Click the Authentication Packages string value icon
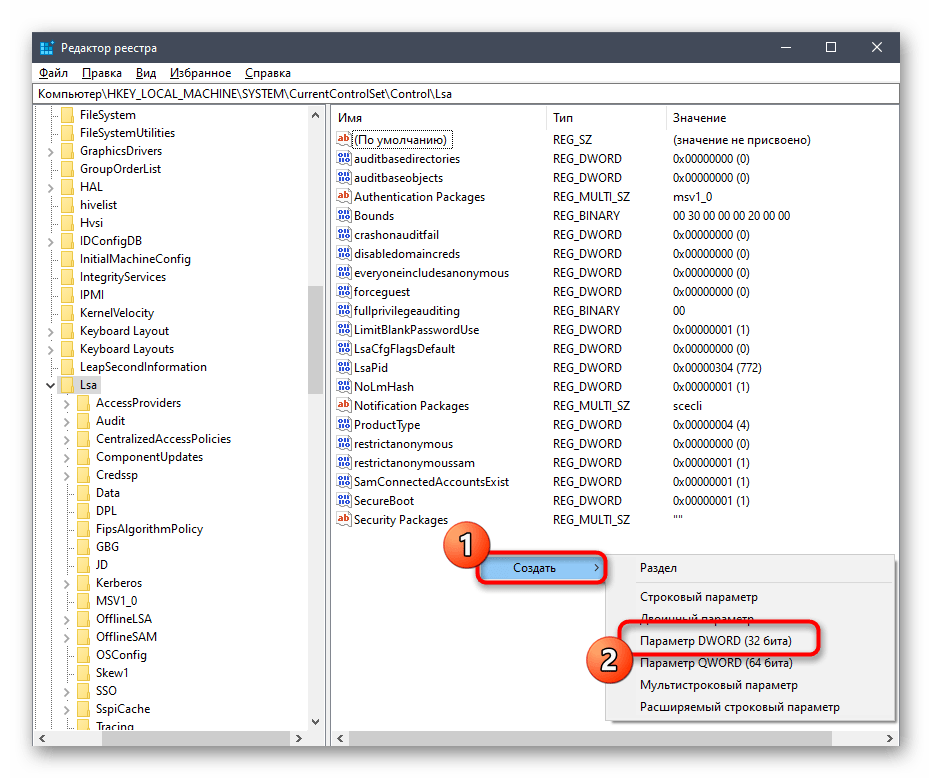Viewport: 932px width, 778px height. pyautogui.click(x=344, y=197)
